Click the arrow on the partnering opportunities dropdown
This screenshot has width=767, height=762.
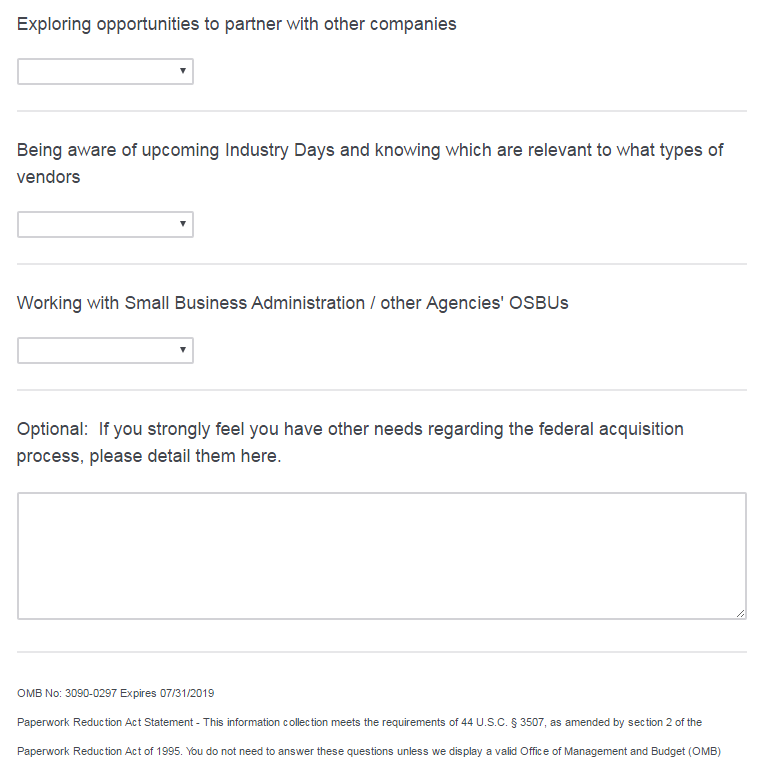183,71
